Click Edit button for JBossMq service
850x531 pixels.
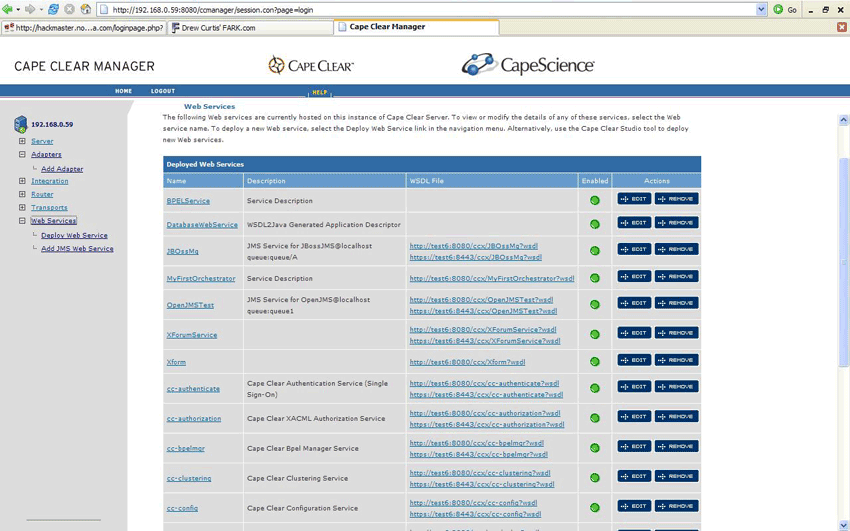[634, 249]
